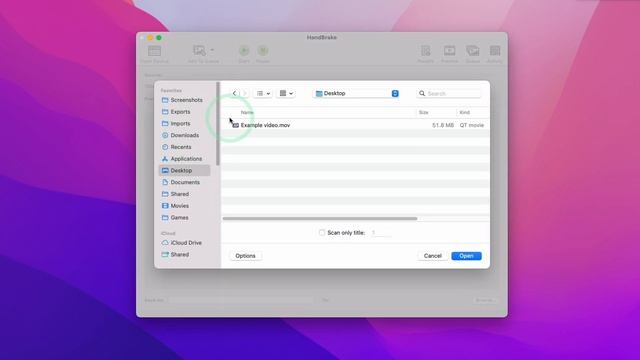
Task: Open the Desktop location pop-up menu
Action: point(357,93)
